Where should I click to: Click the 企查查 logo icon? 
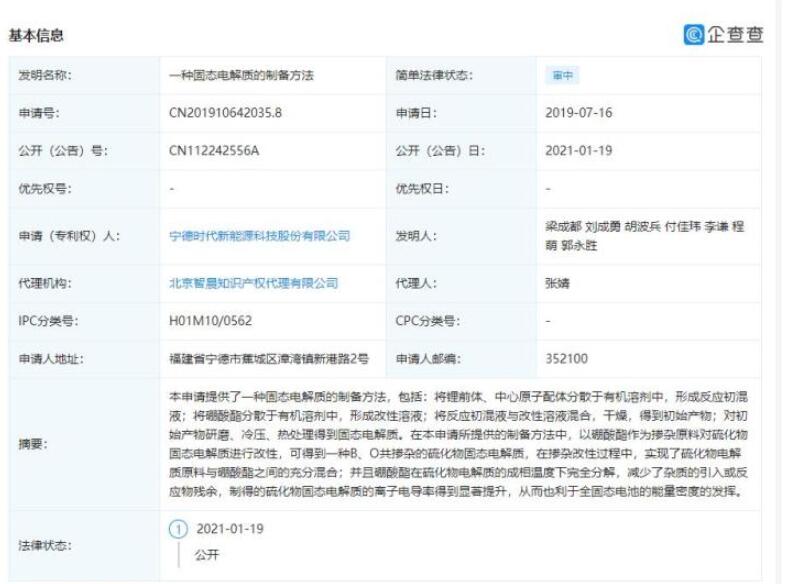693,34
